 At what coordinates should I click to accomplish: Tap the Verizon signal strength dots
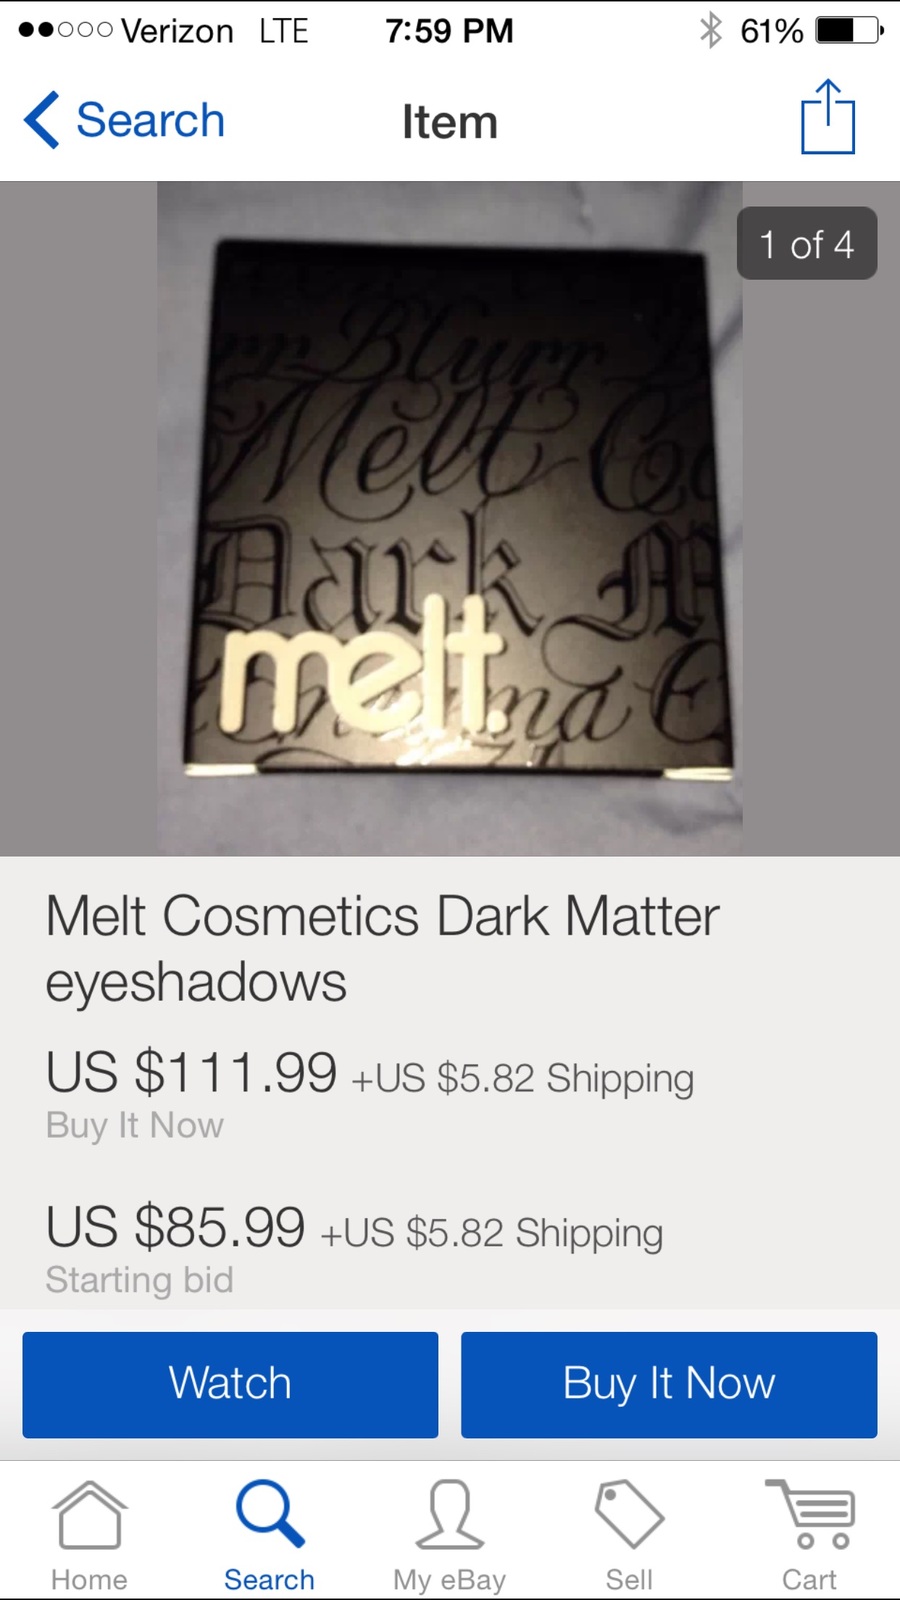[65, 30]
